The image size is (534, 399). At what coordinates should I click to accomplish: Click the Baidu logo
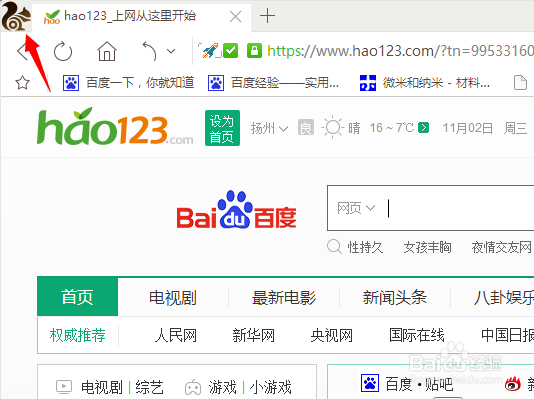tap(236, 210)
